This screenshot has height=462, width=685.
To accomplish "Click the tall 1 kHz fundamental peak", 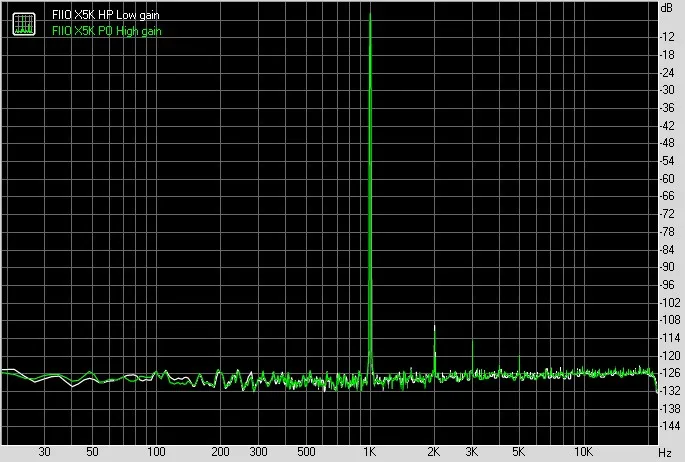I will 370,192.
